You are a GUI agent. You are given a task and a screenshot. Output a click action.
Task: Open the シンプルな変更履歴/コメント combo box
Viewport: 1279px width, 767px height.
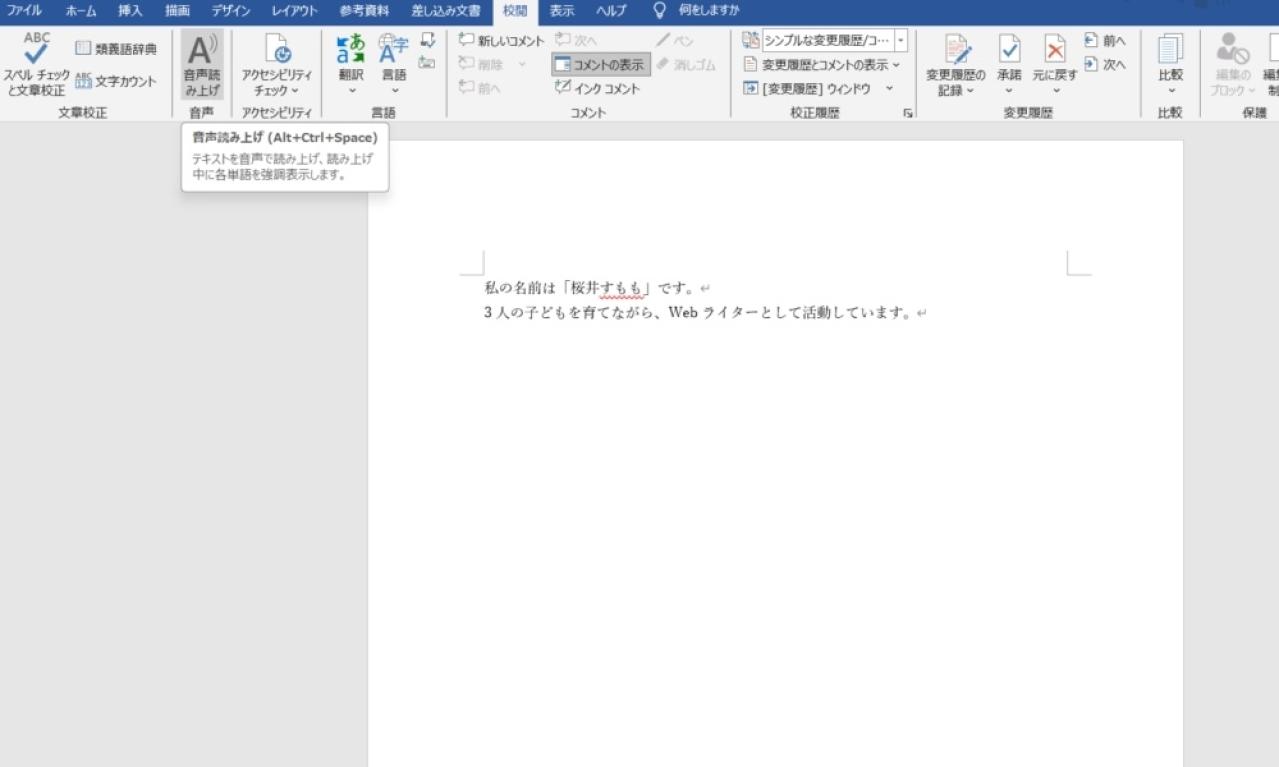coord(835,41)
